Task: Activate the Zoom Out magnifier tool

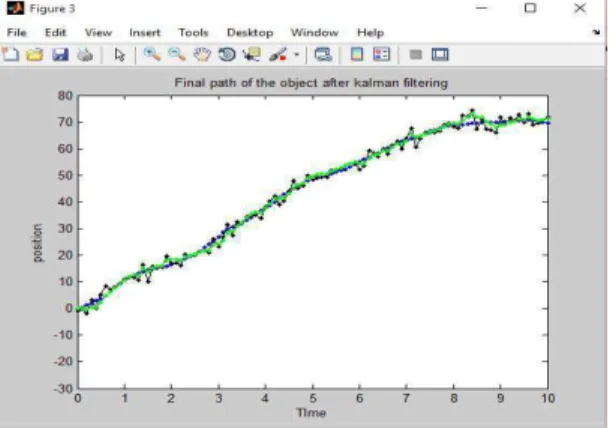Action: (177, 54)
